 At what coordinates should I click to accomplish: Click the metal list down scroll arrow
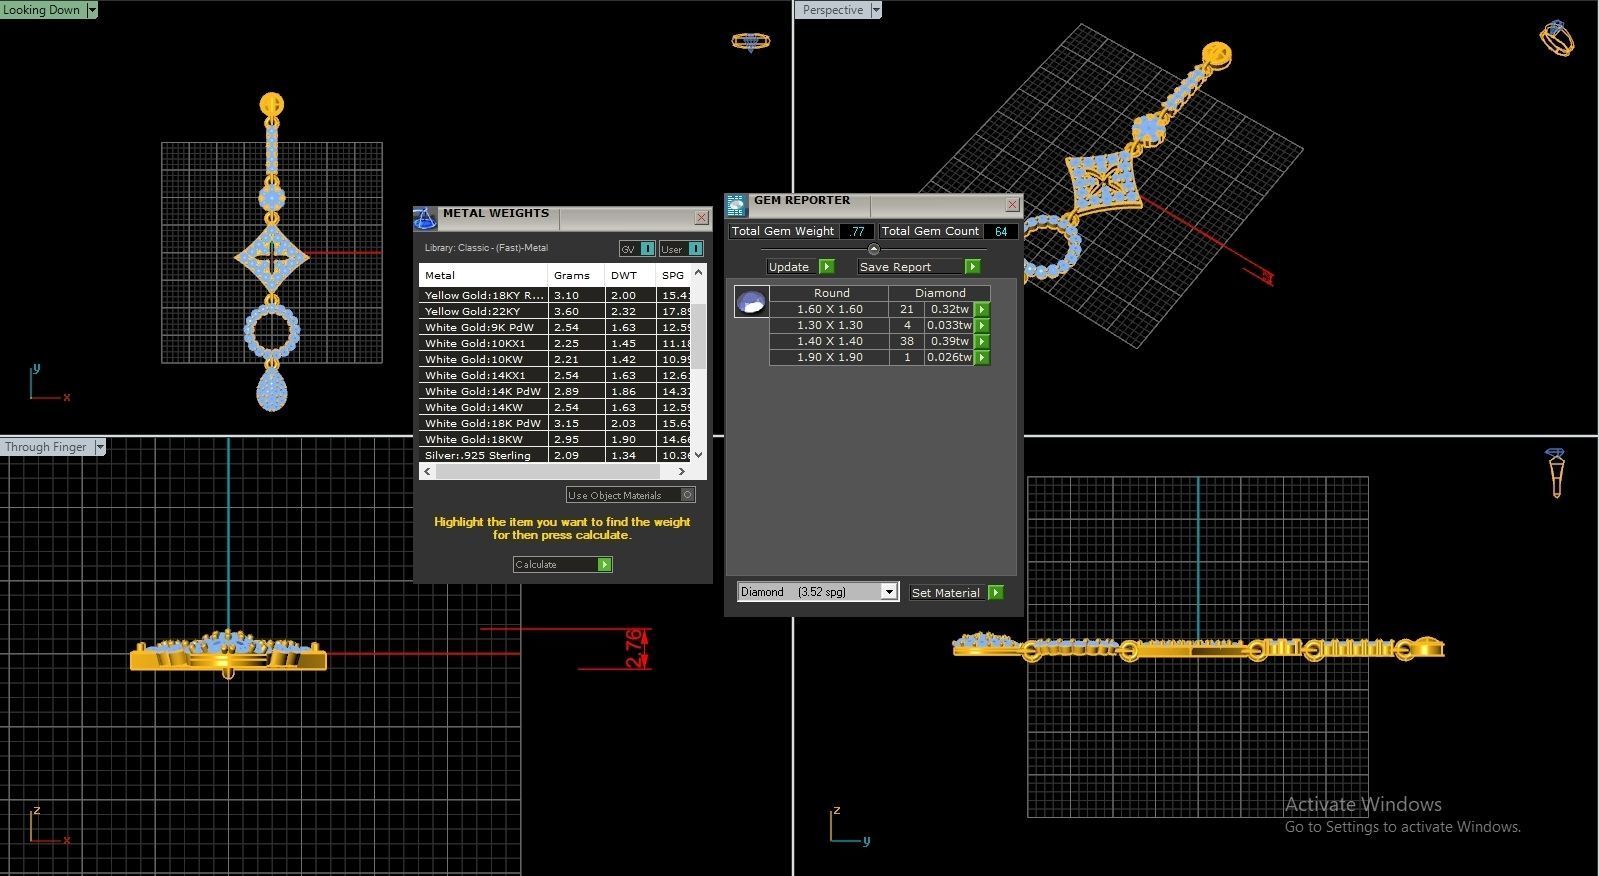coord(699,455)
